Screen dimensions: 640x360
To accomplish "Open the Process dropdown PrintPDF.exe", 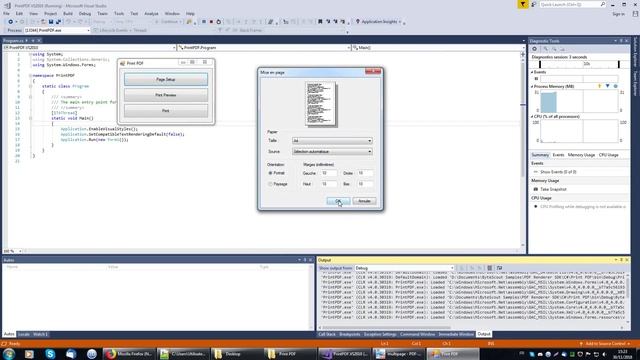I will (x=57, y=30).
